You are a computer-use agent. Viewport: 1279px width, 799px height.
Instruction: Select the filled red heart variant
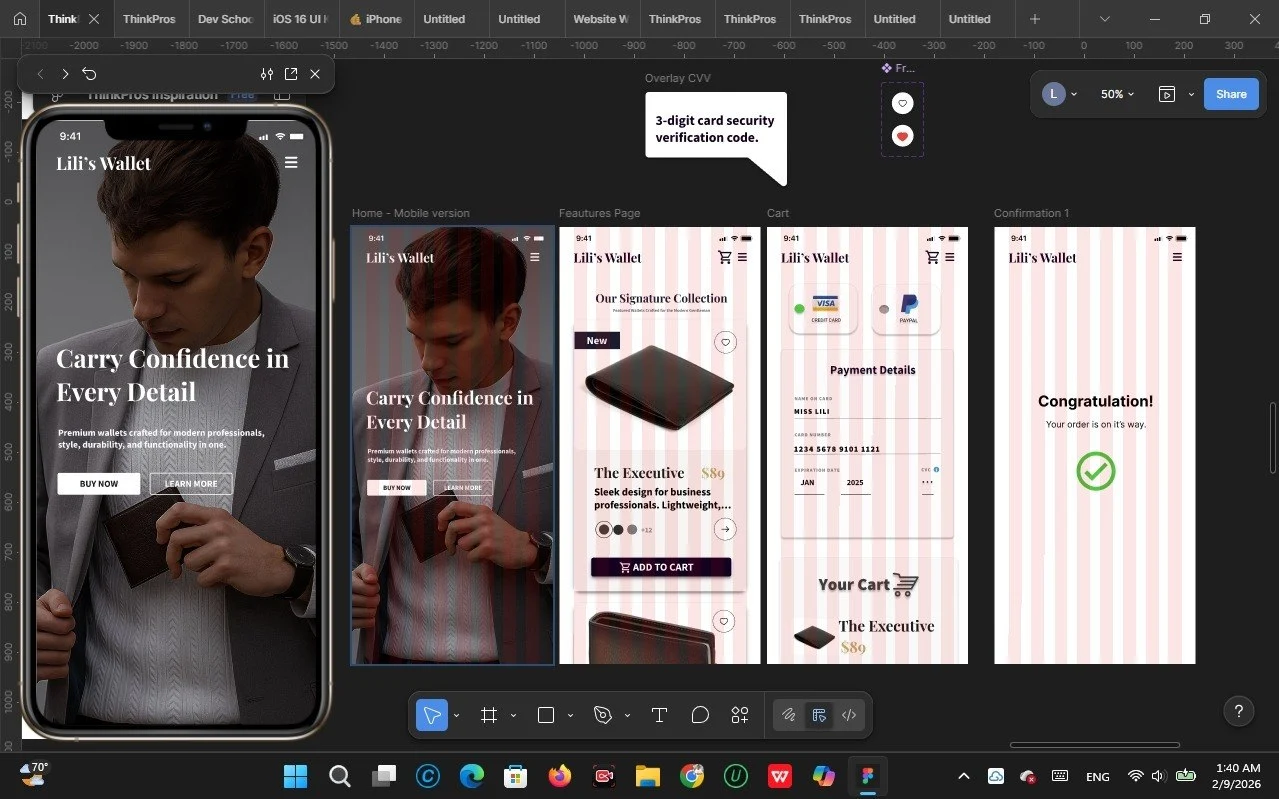(x=902, y=136)
